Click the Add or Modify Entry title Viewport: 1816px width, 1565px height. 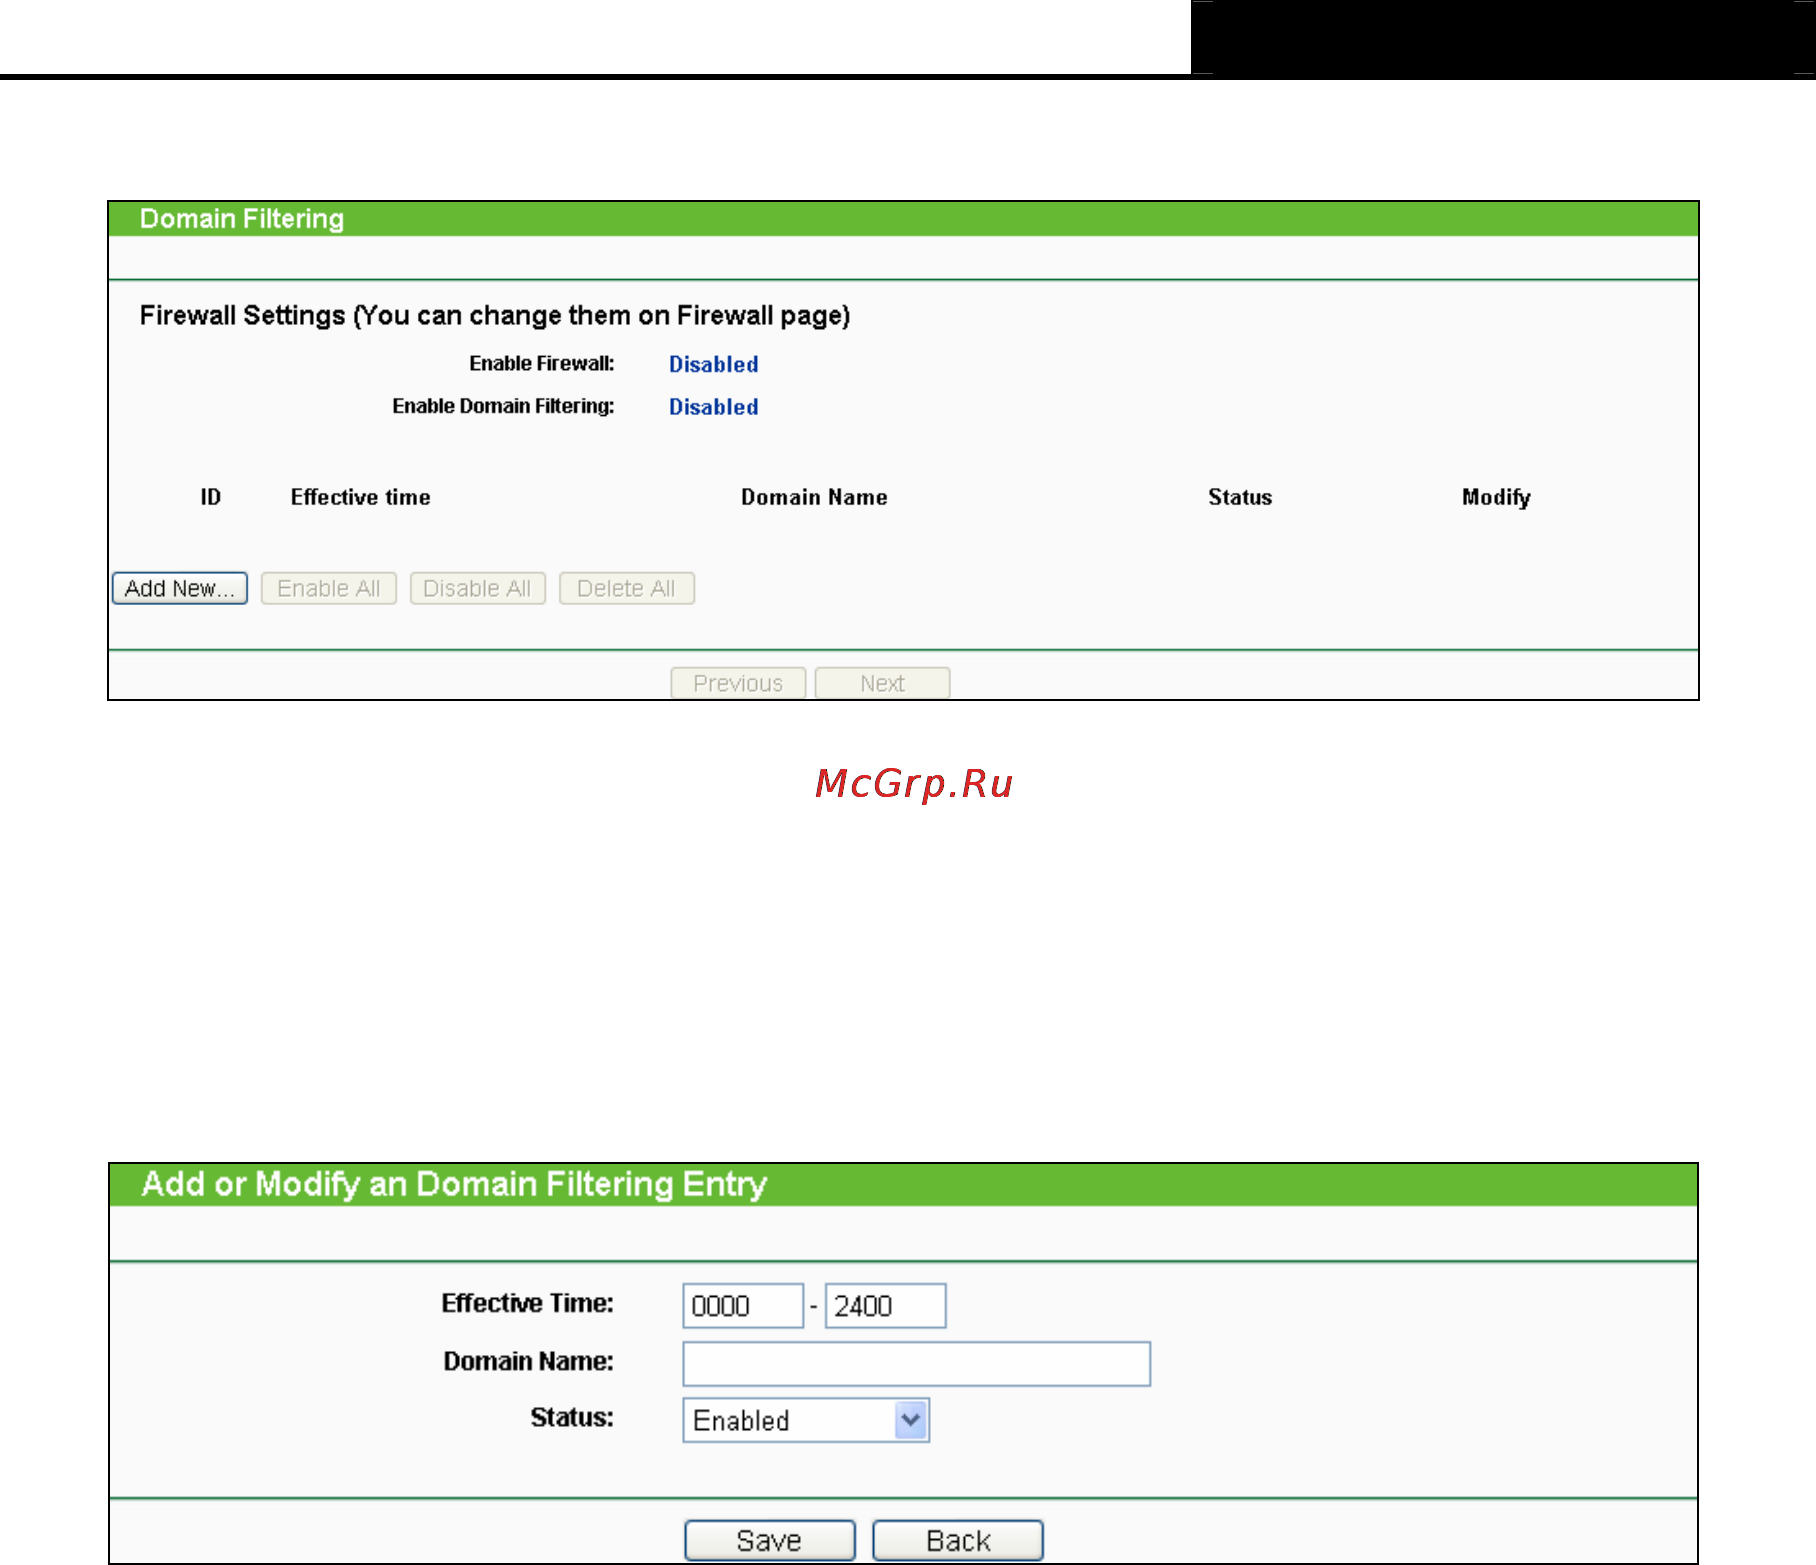pyautogui.click(x=454, y=1184)
